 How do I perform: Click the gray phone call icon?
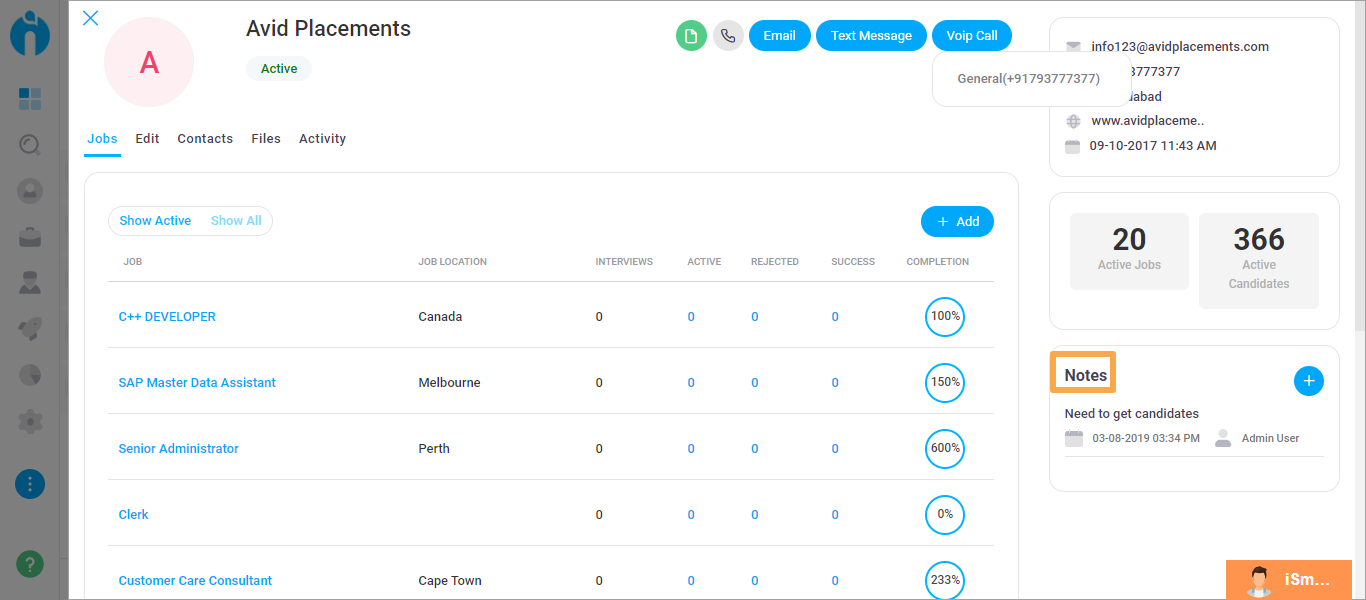[728, 36]
